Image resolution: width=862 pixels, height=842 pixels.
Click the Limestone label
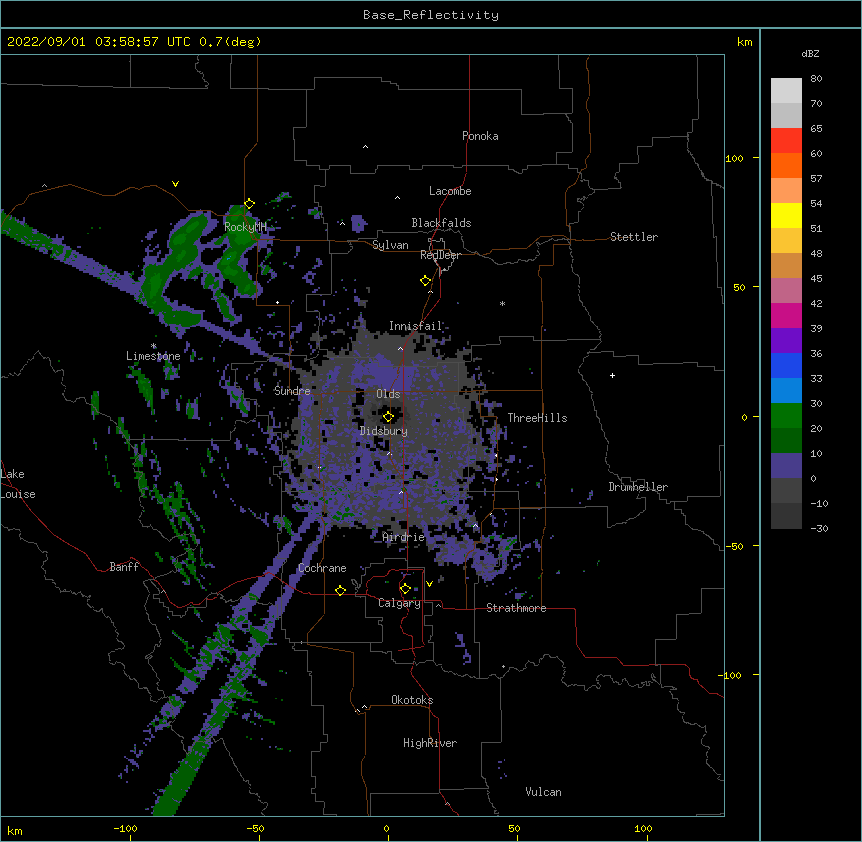point(153,356)
